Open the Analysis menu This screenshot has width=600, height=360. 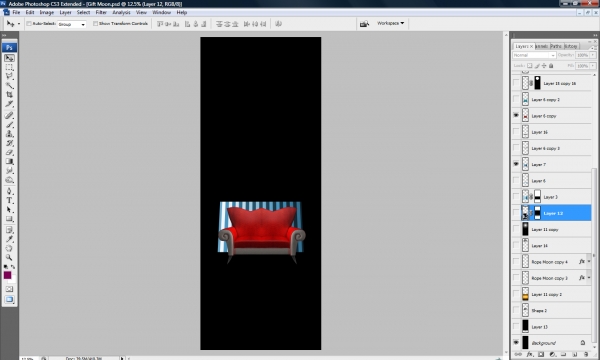121,13
